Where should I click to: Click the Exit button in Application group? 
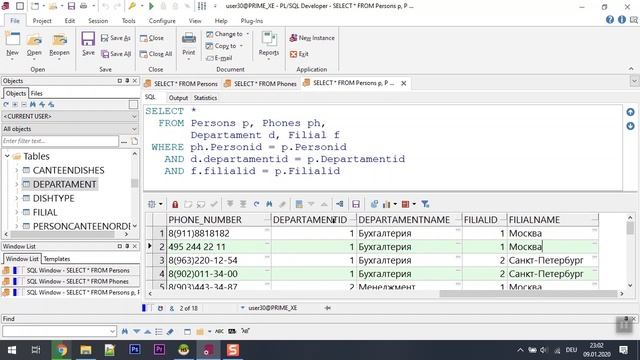pyautogui.click(x=299, y=54)
